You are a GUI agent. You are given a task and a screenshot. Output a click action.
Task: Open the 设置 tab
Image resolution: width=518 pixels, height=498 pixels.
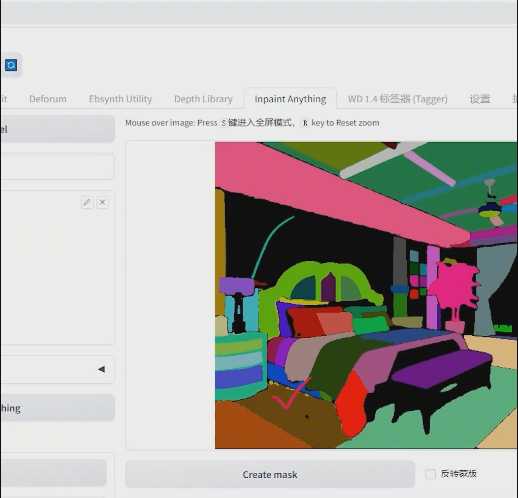click(480, 99)
